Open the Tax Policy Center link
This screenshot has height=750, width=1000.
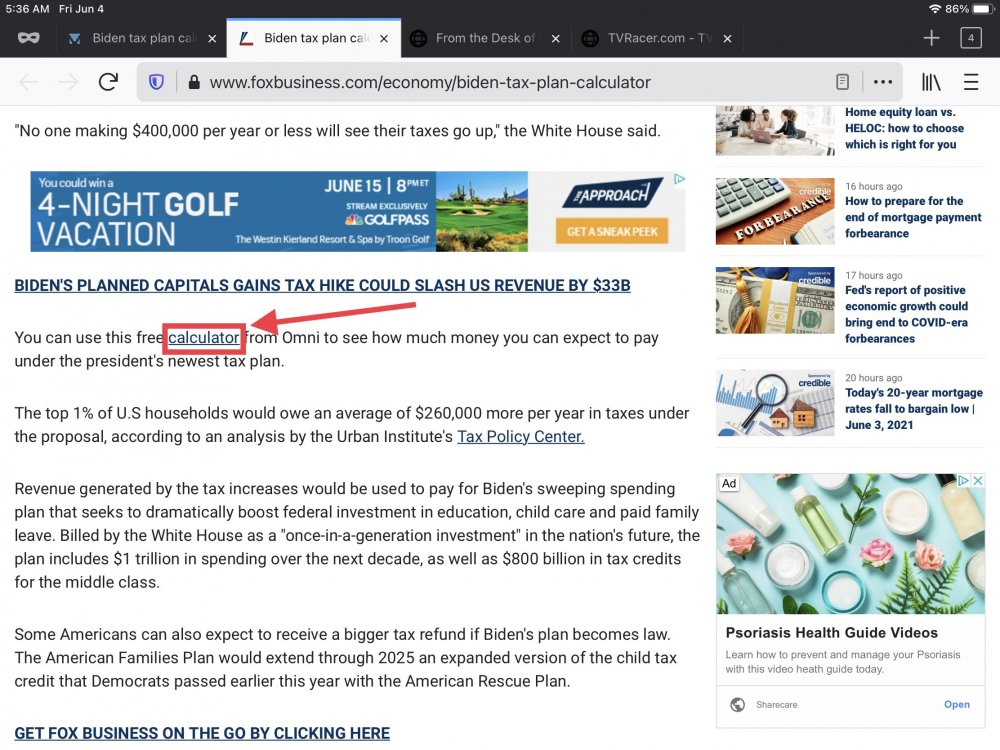pyautogui.click(x=520, y=436)
